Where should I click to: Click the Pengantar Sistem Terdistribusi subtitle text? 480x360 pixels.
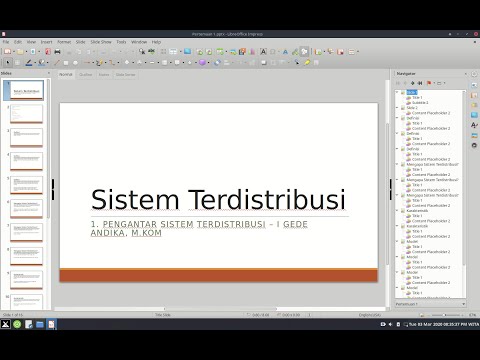point(199,228)
